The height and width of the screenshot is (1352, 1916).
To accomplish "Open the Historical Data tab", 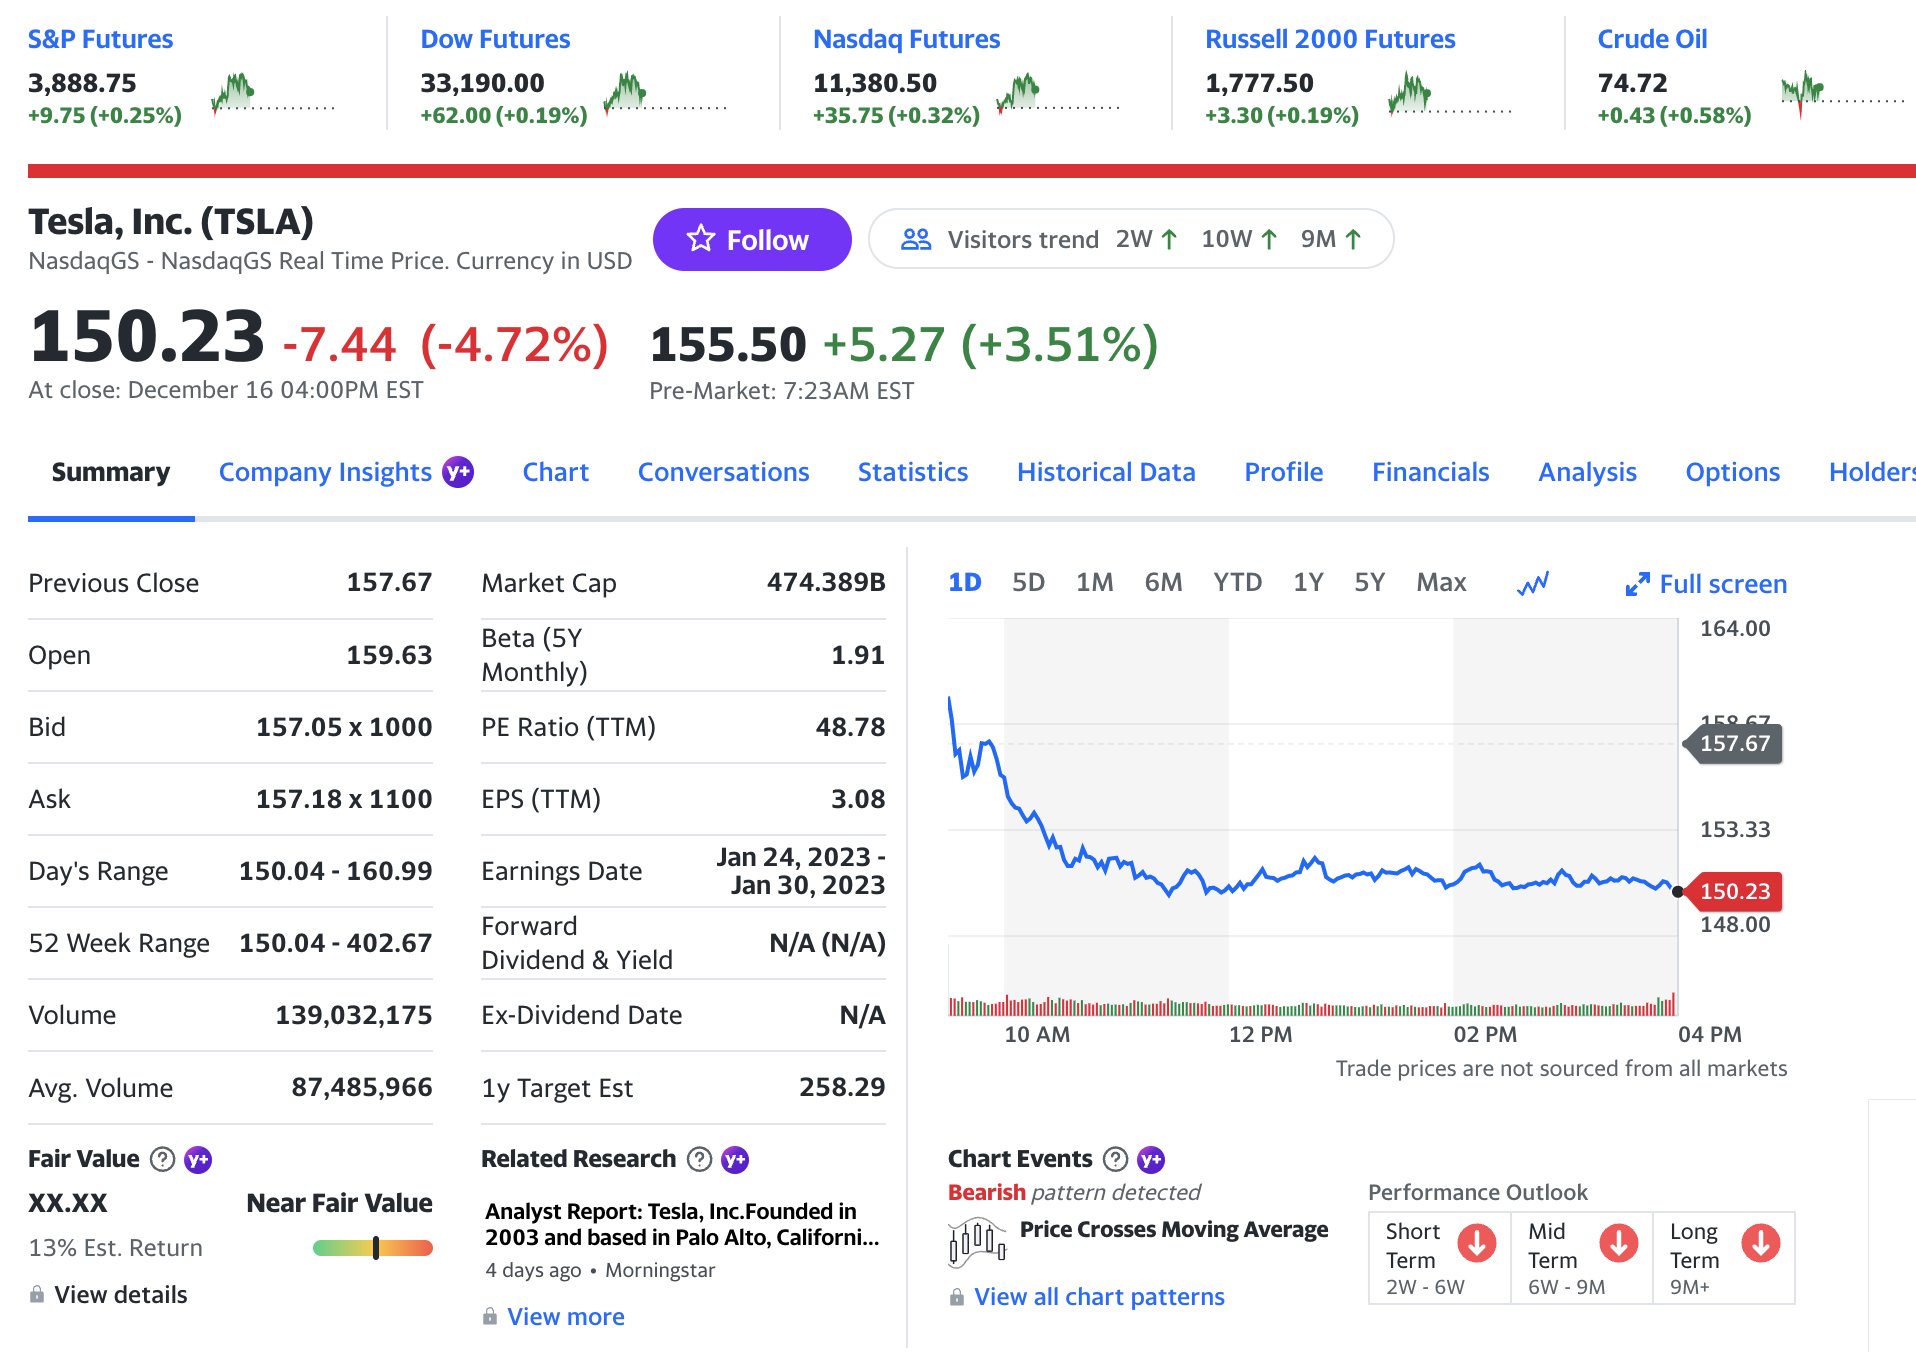I will (1106, 472).
